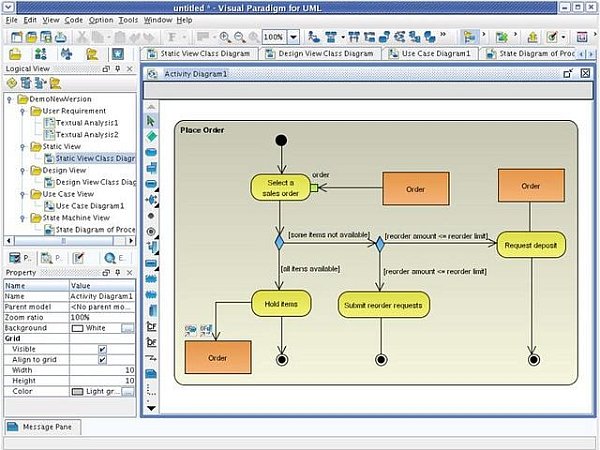This screenshot has width=600, height=450.
Task: Pick the green diamond decision node tool
Action: coord(151,134)
